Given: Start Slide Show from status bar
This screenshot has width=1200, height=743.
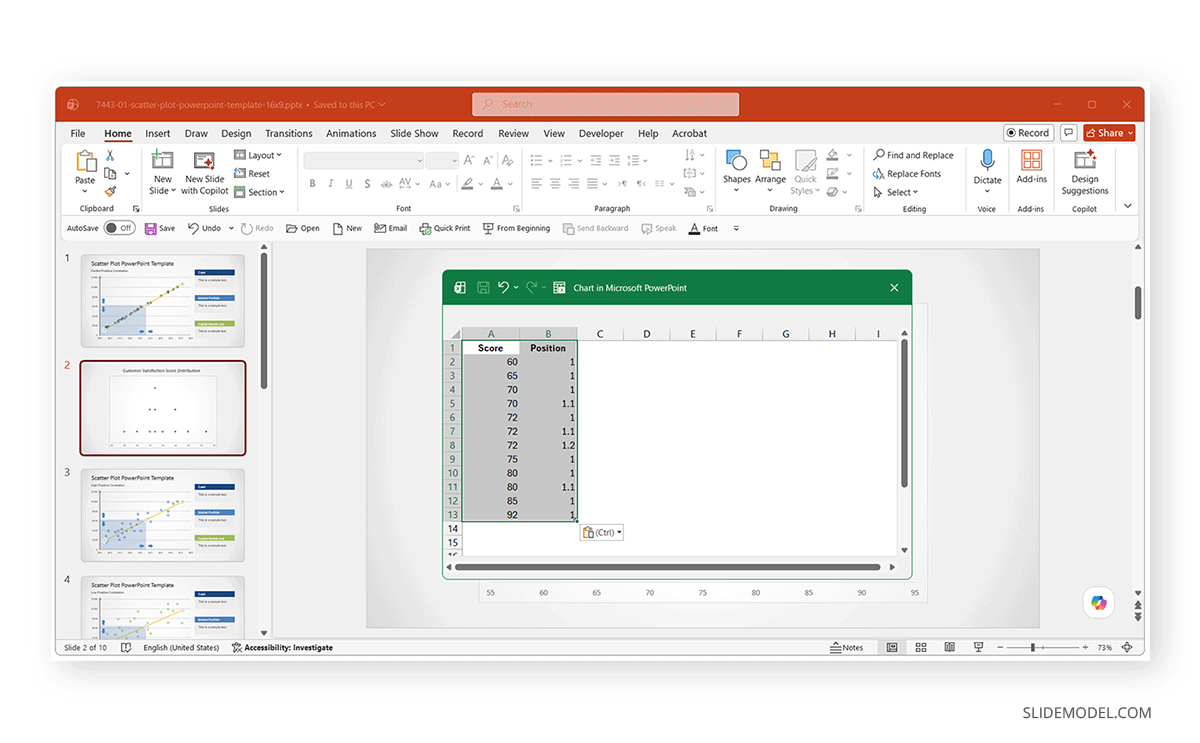Looking at the screenshot, I should coord(979,647).
